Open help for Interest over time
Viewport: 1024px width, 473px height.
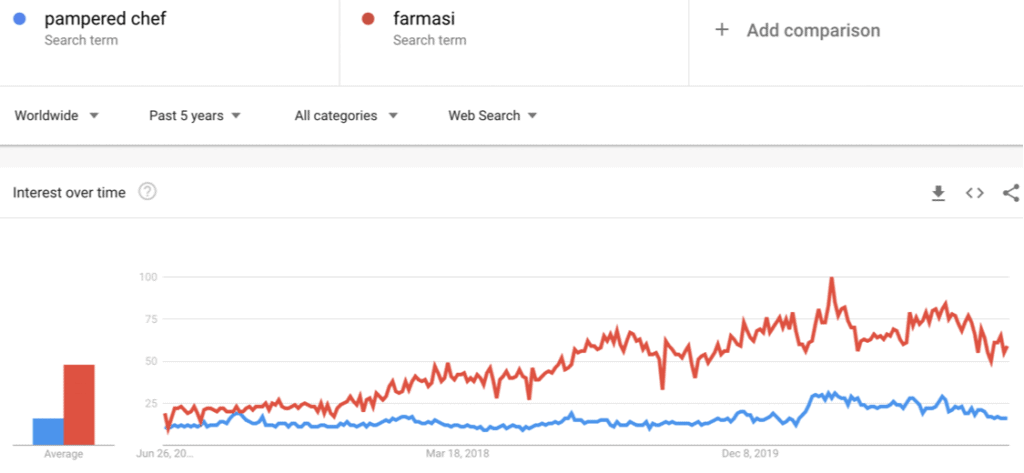coord(148,192)
